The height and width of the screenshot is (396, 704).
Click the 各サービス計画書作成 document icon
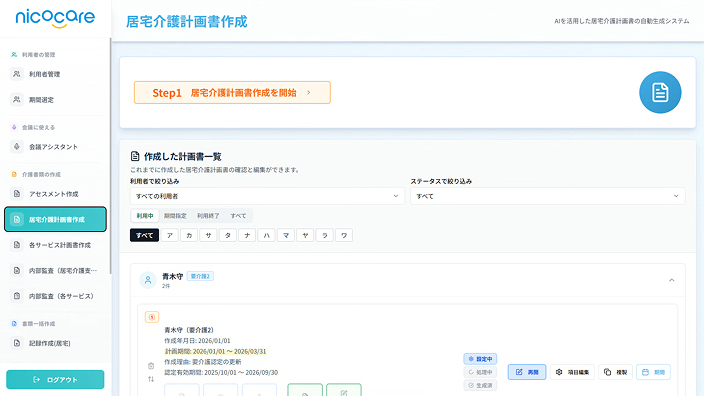(x=17, y=245)
